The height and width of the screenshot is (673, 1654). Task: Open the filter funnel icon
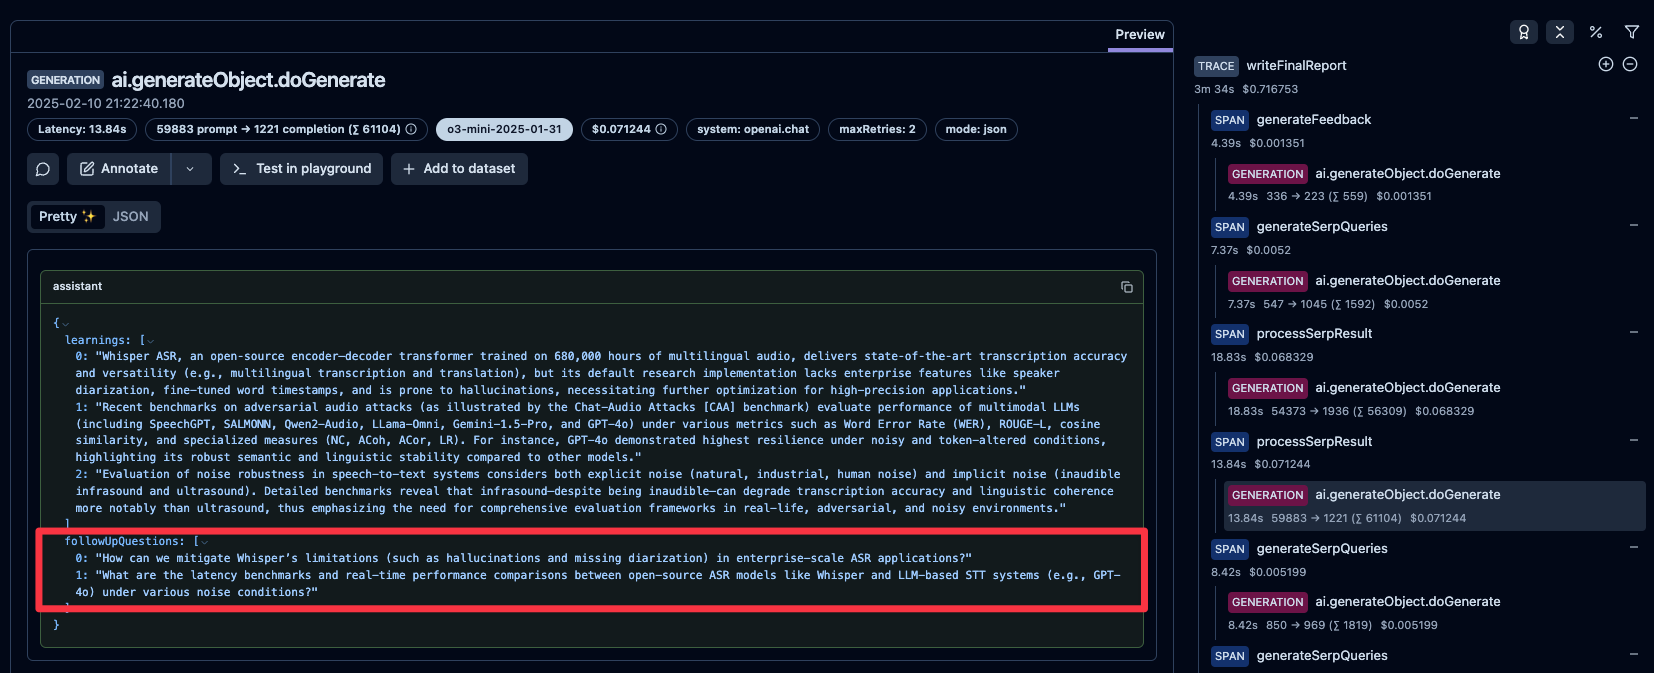click(x=1632, y=32)
